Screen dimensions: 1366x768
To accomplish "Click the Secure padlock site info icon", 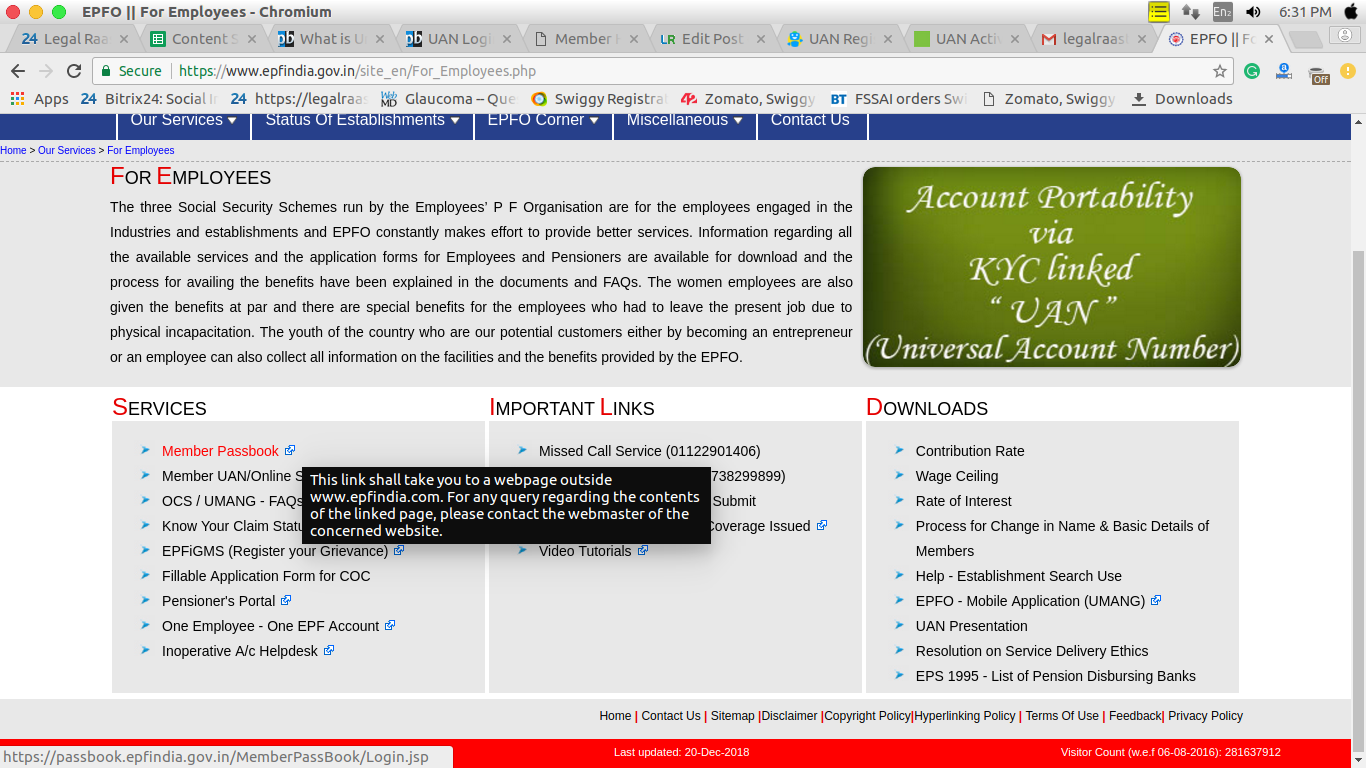I will [108, 71].
